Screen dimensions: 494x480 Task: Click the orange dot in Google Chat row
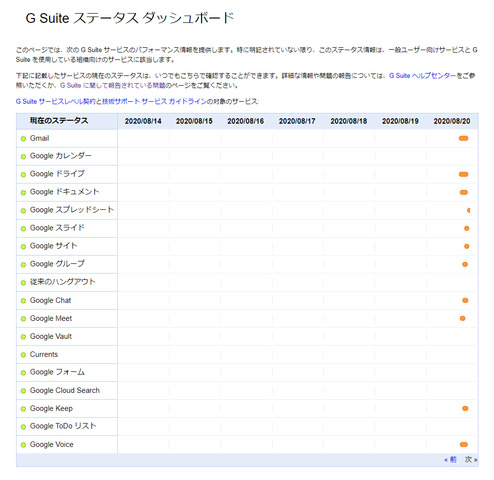465,300
